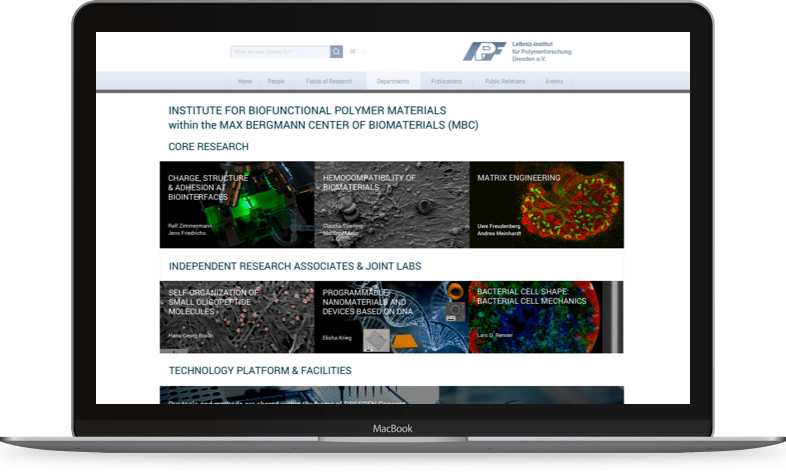Screen dimensions: 786x472
Task: Focus the site search input field
Action: point(280,52)
